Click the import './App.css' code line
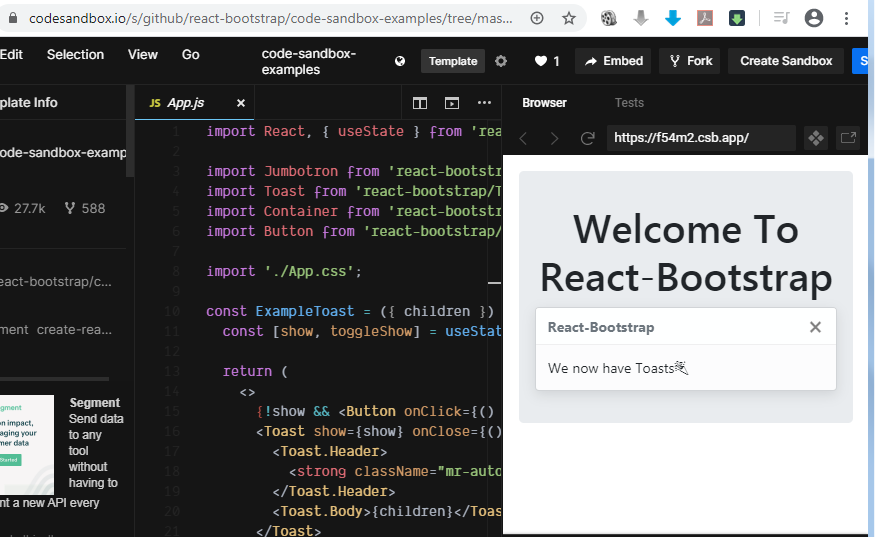875x537 pixels. (x=284, y=271)
